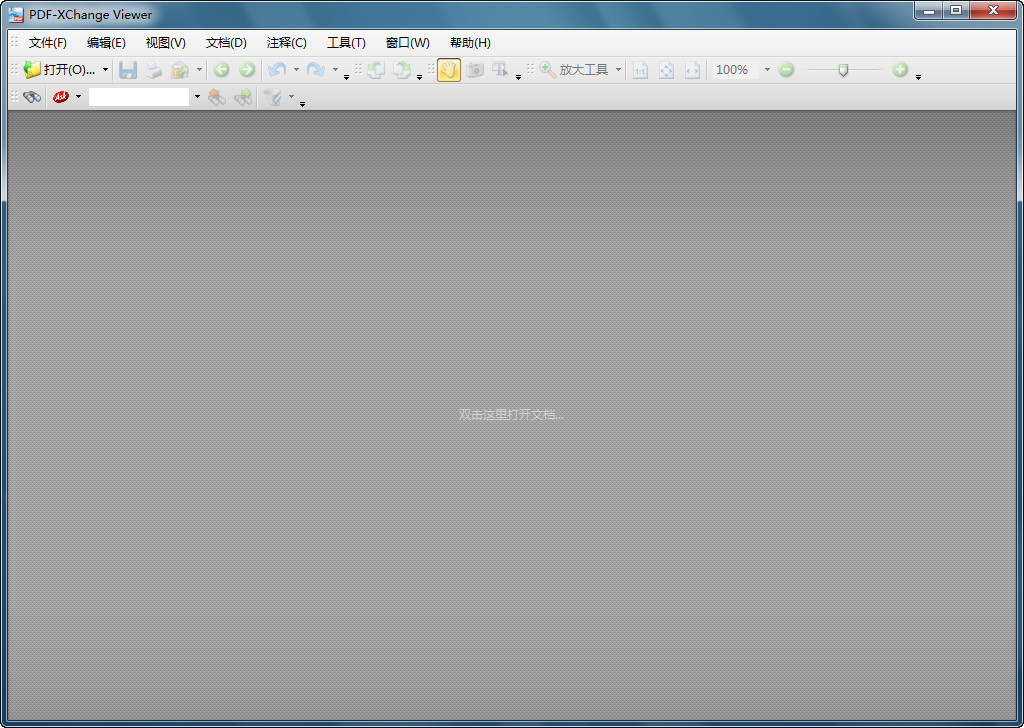The width and height of the screenshot is (1024, 728).
Task: Open the 文档(D) menu
Action: click(x=226, y=42)
